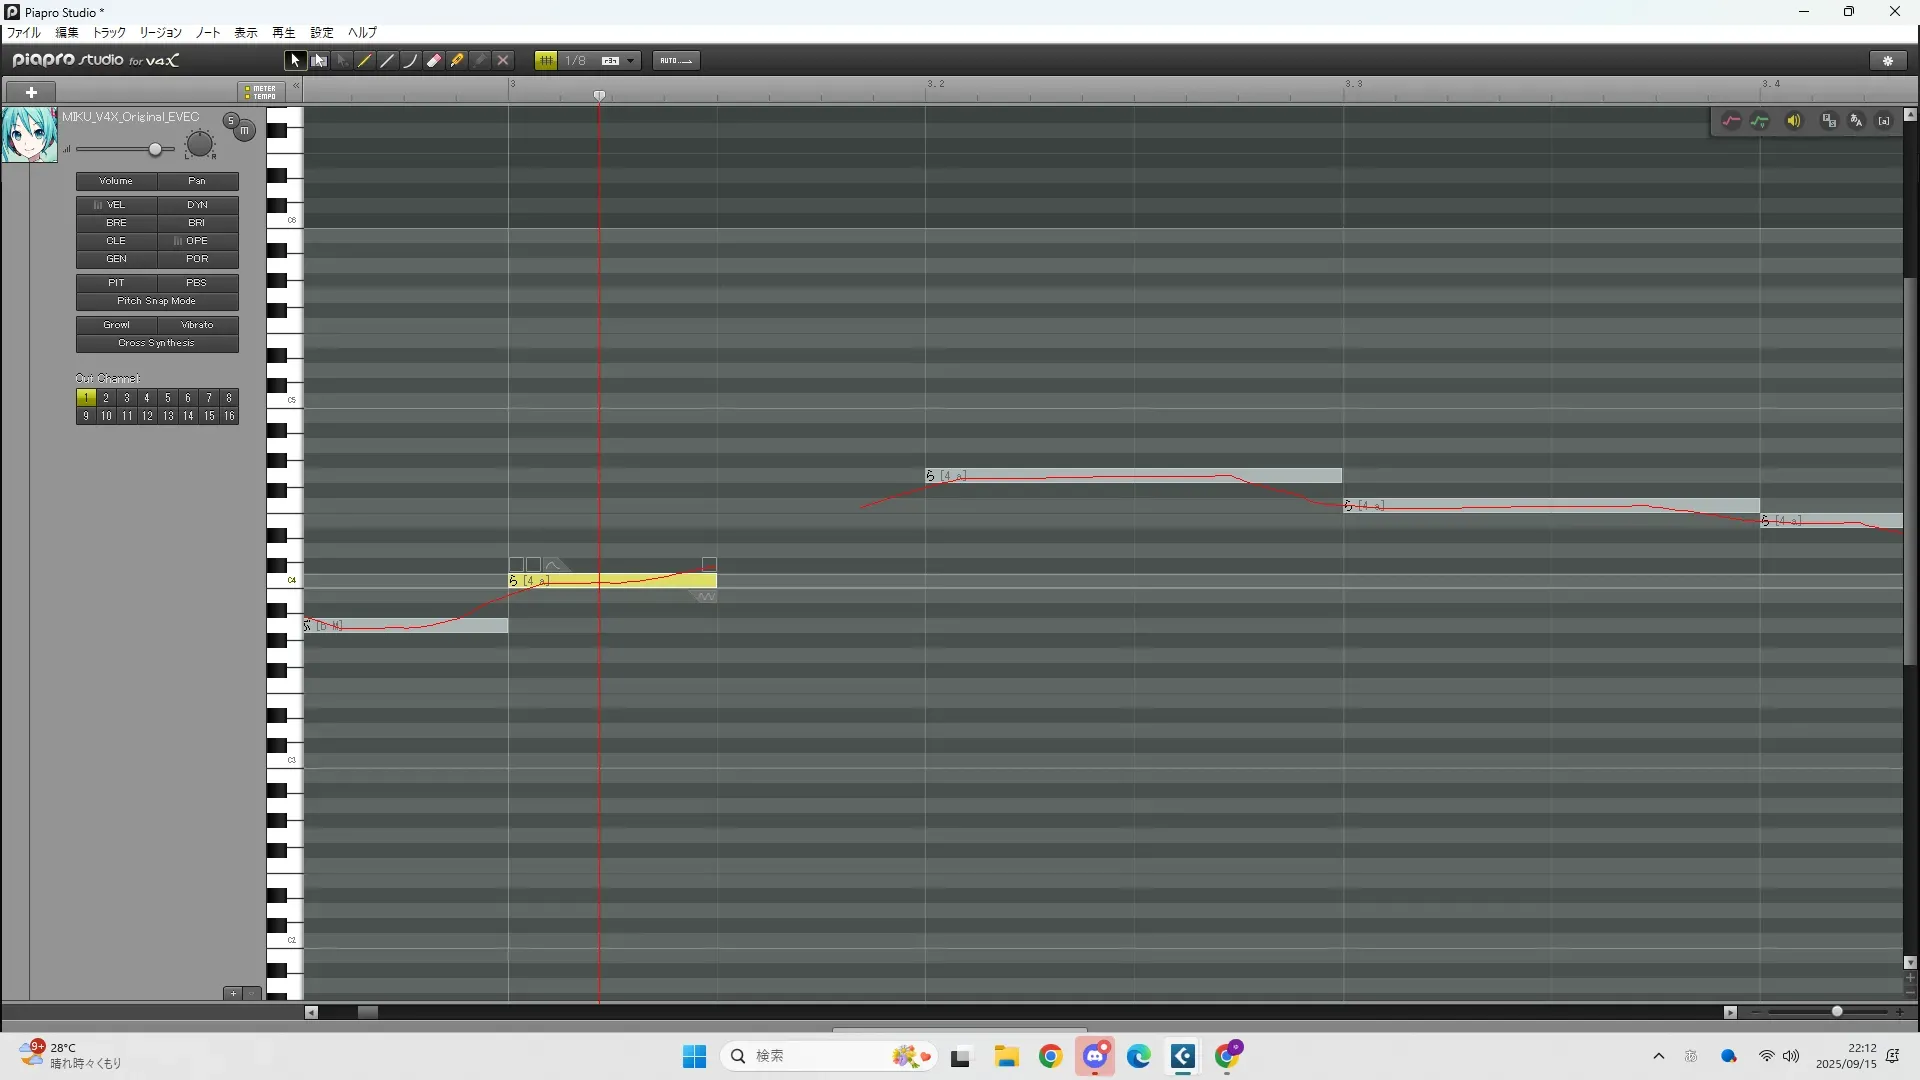Open the 再生 menu
The image size is (1920, 1080).
click(x=283, y=33)
